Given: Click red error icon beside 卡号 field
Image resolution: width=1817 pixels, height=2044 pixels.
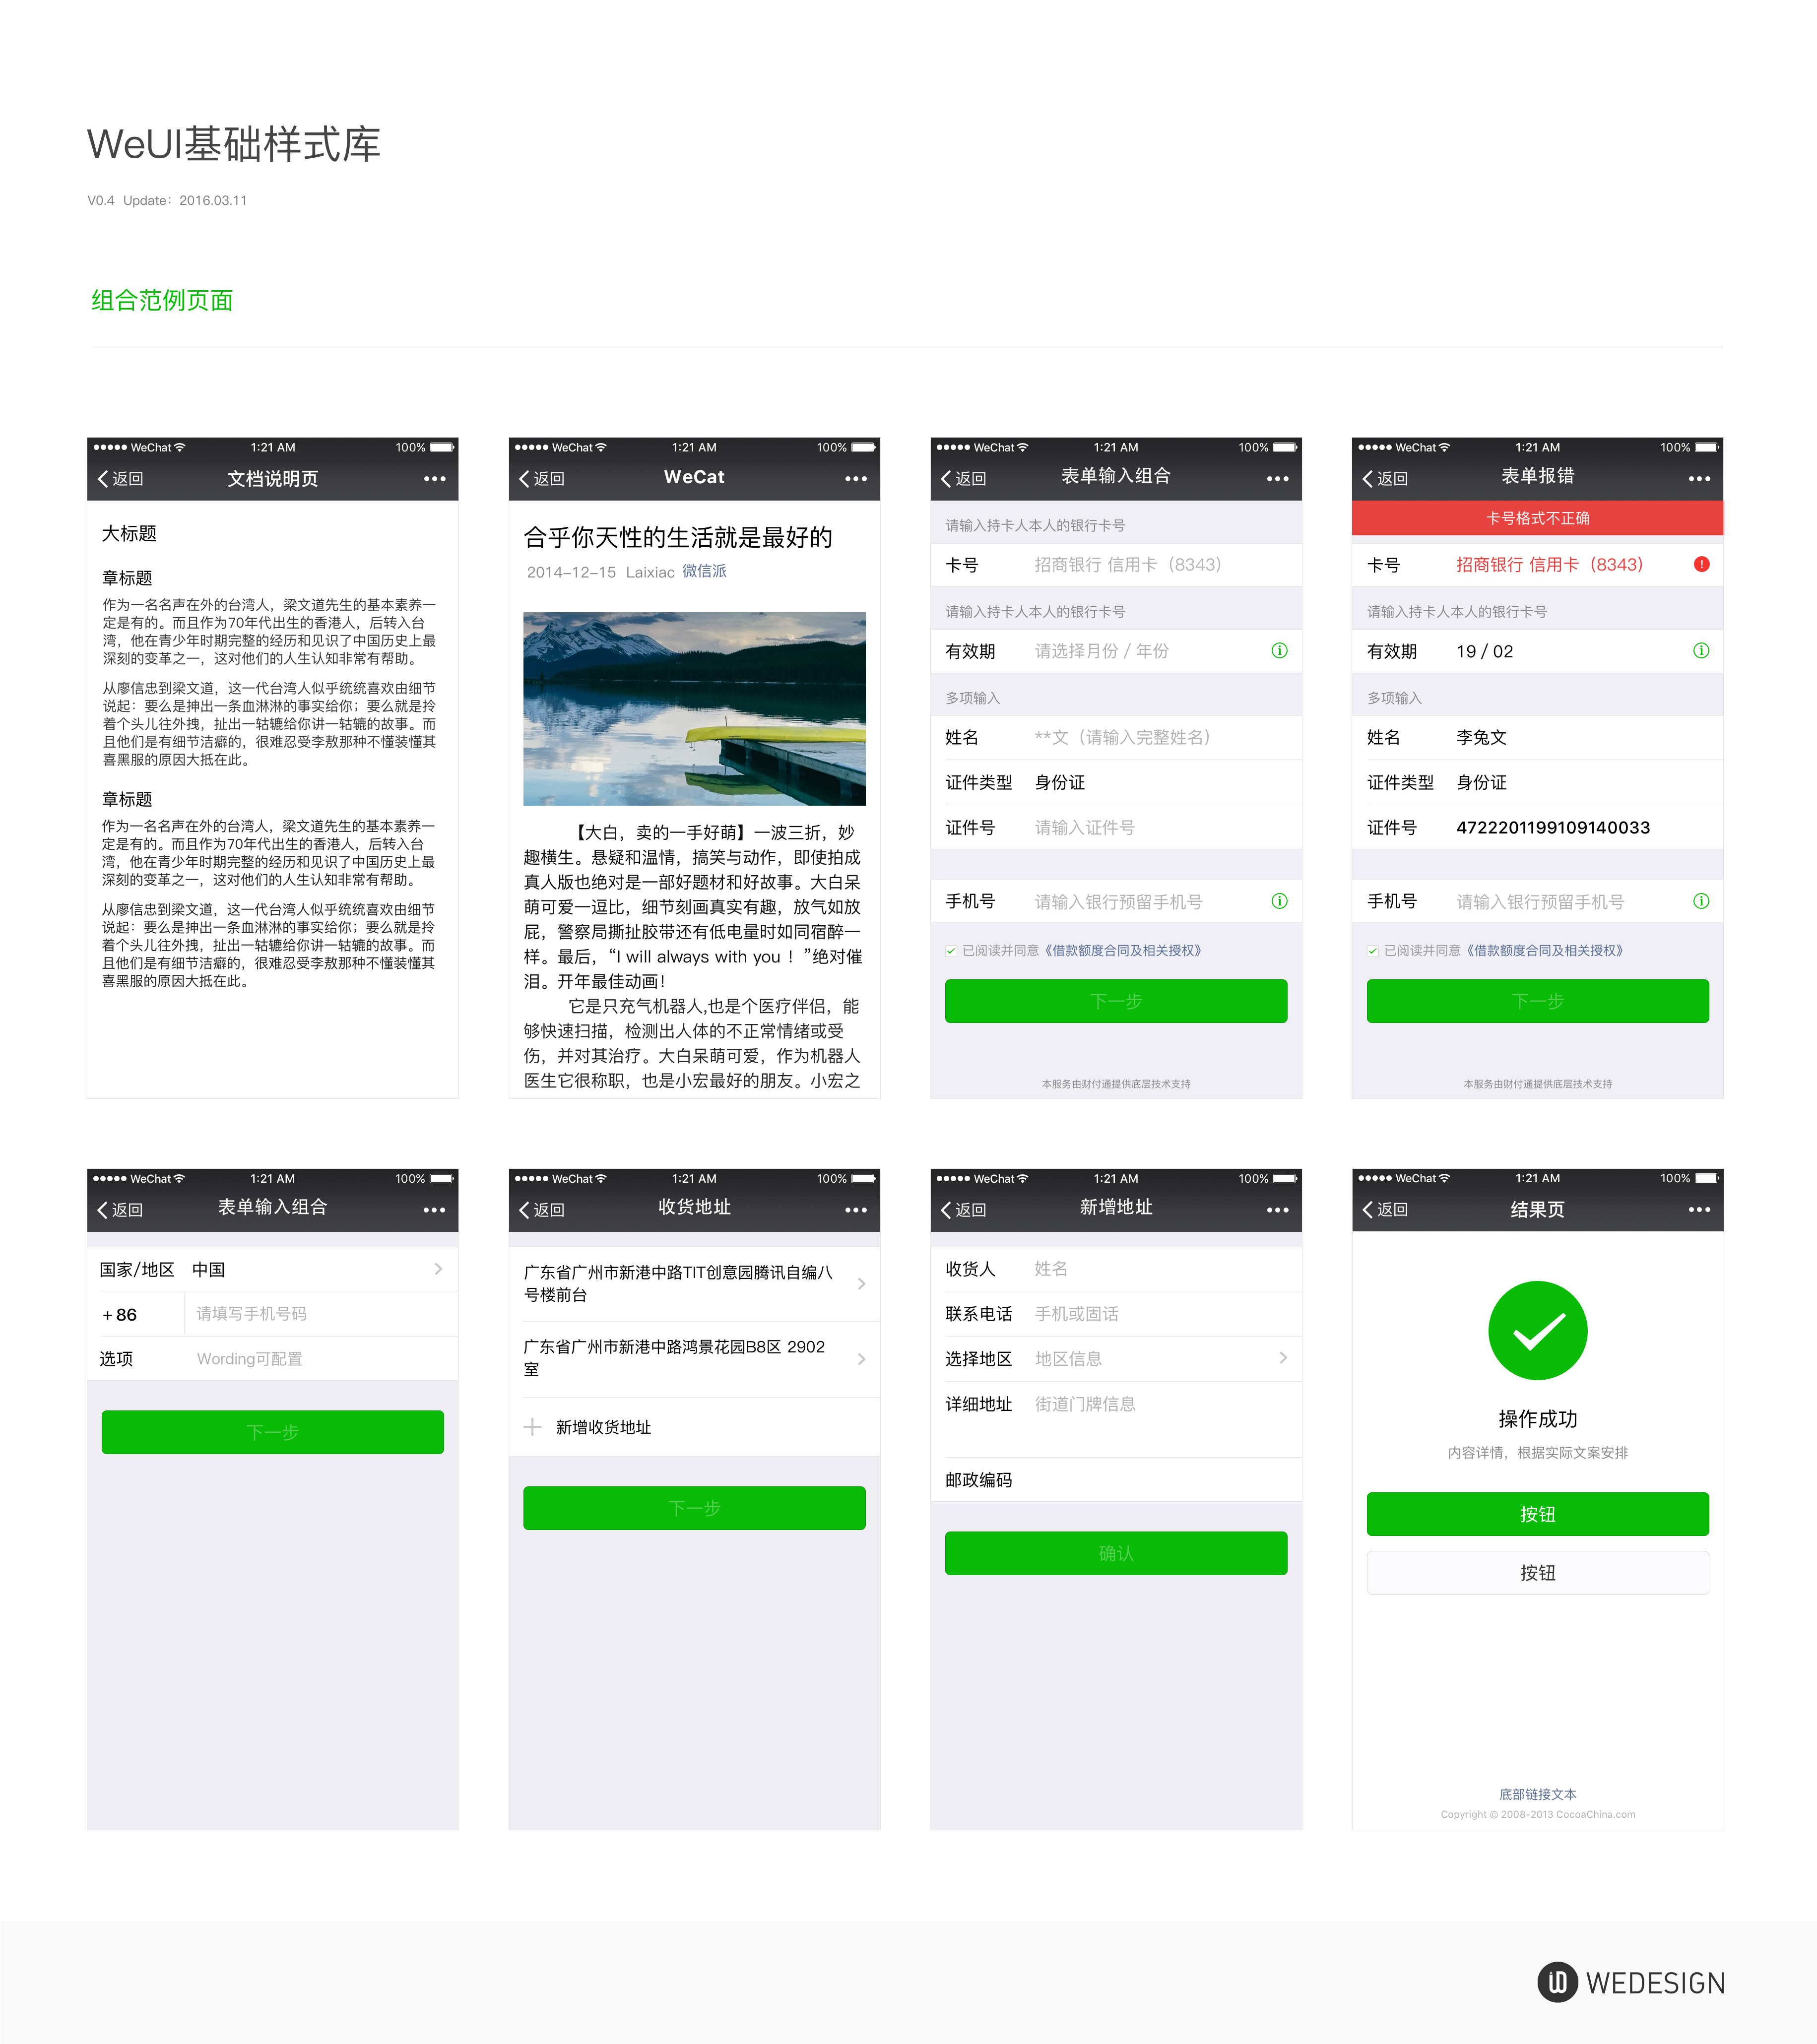Looking at the screenshot, I should (x=1701, y=564).
